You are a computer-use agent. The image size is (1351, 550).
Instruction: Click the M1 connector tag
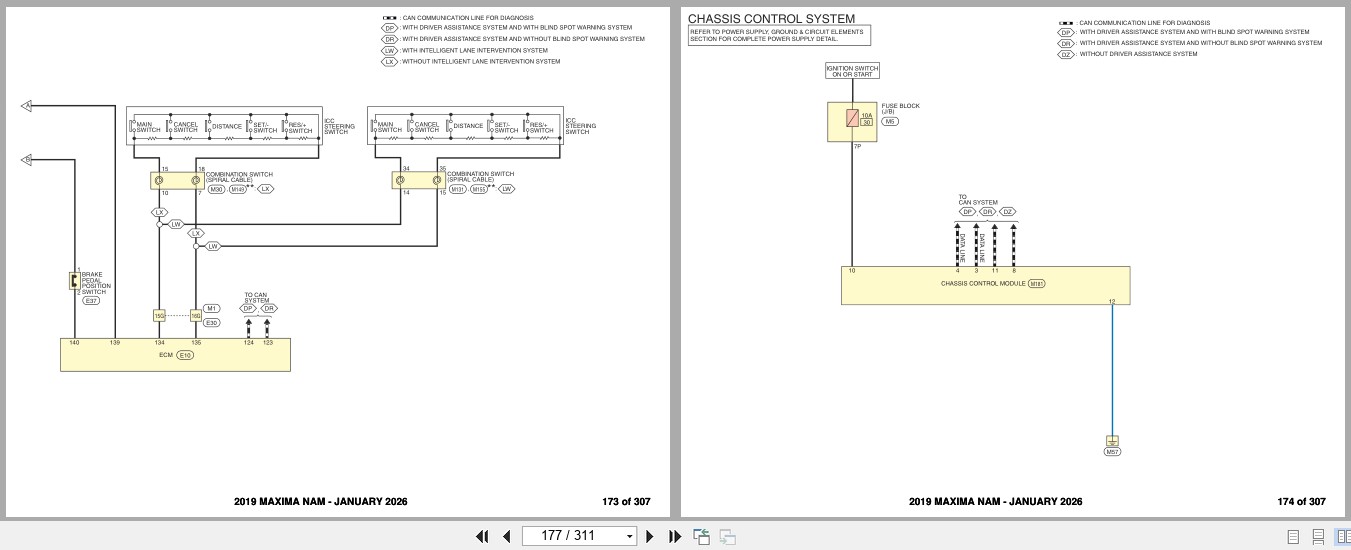tap(211, 308)
